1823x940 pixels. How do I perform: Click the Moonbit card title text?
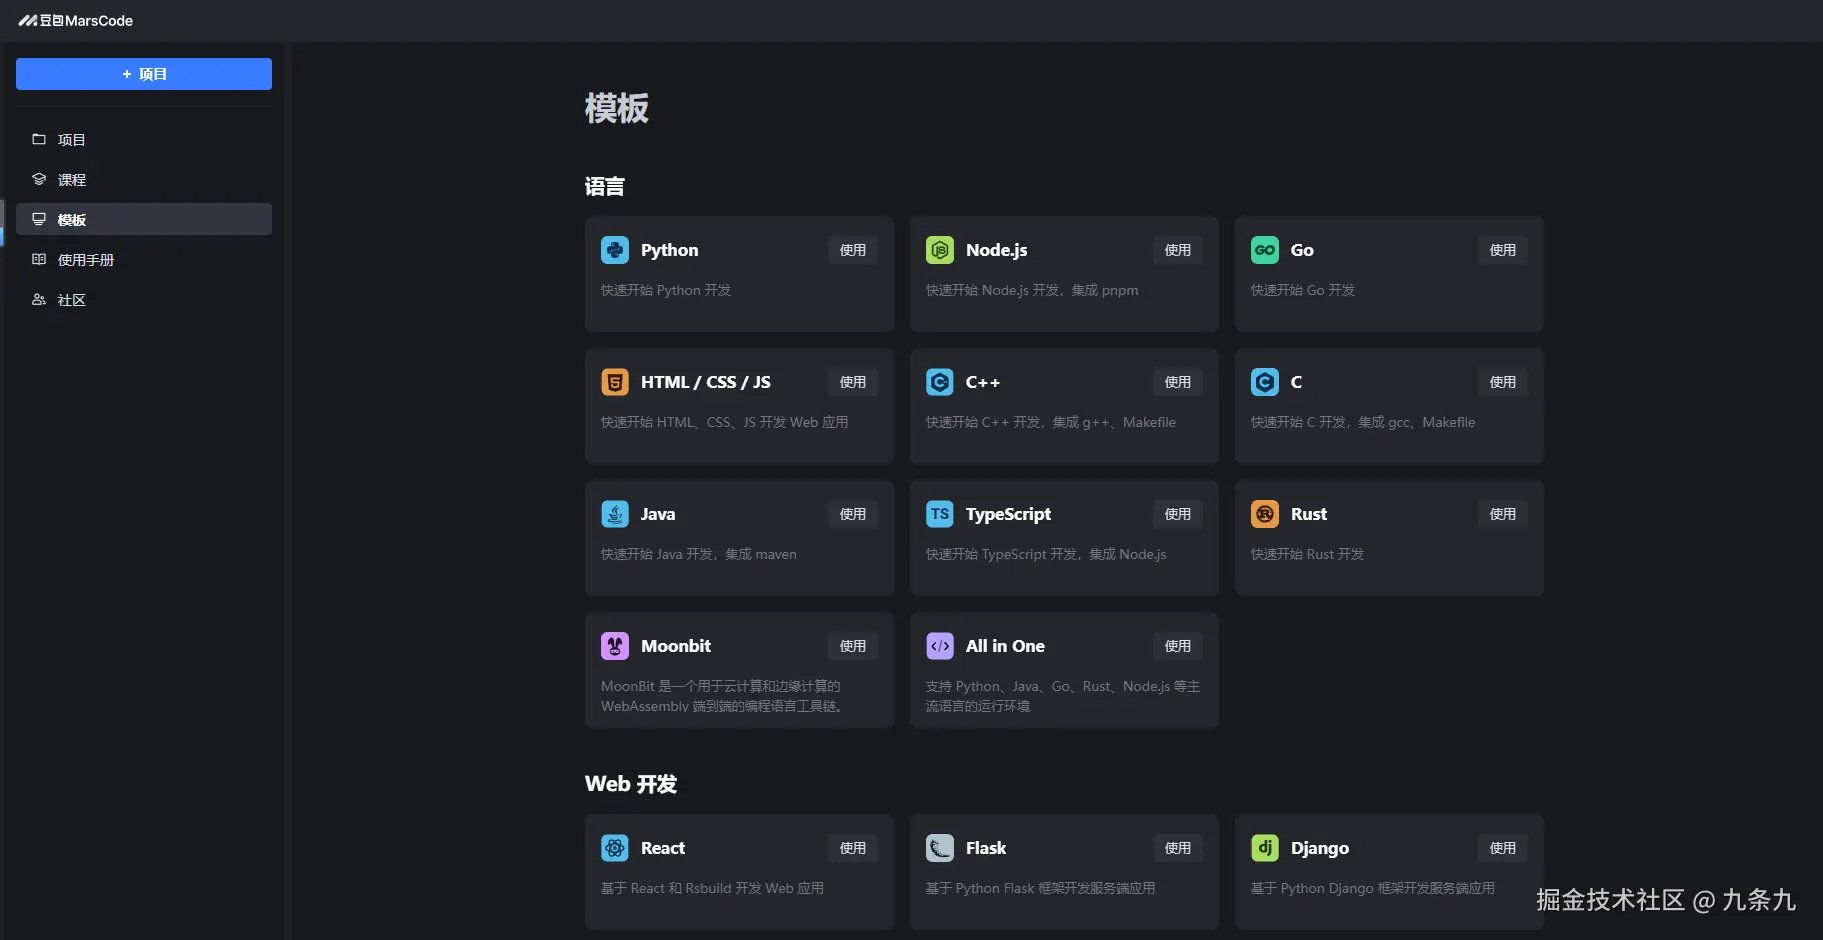pos(676,646)
